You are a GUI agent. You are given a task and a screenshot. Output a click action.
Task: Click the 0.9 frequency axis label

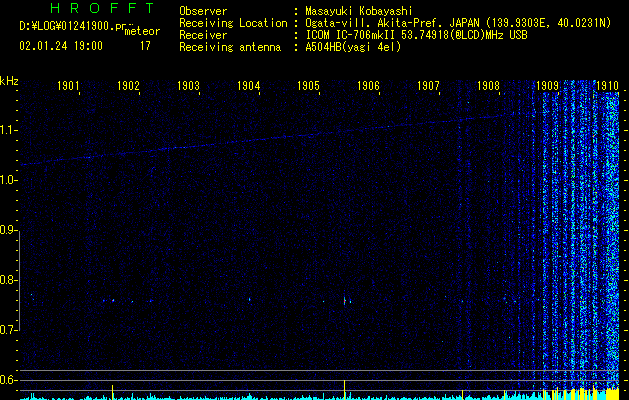(x=8, y=230)
